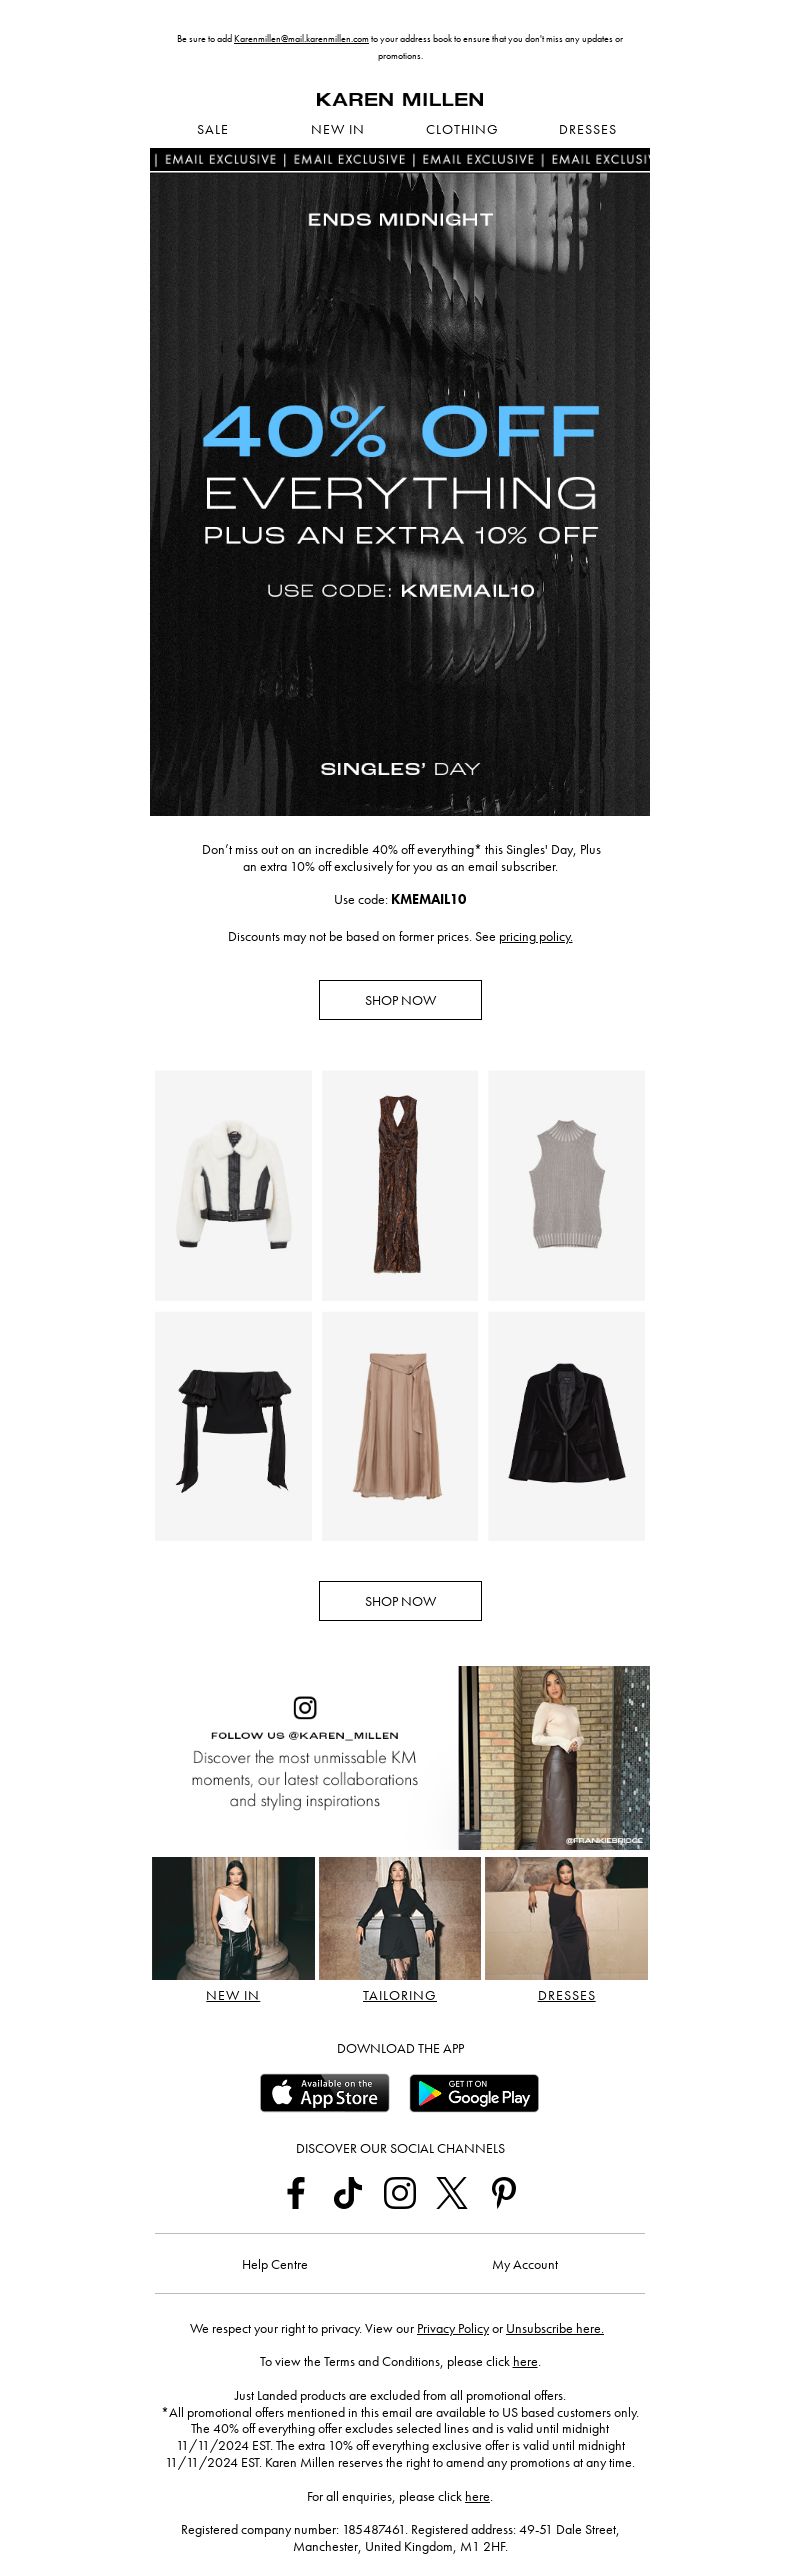View the white faux fur jacket product
This screenshot has width=800, height=2570.
coord(233,1185)
